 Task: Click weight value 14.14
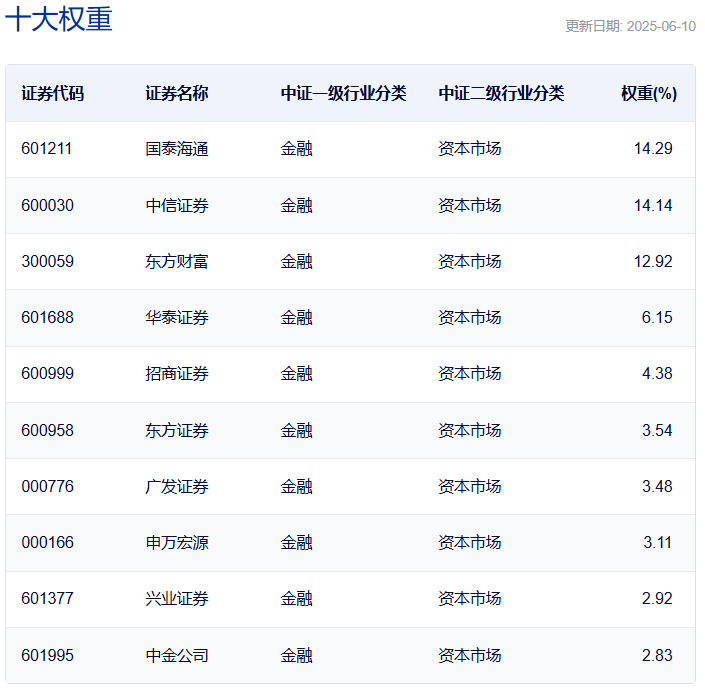tap(653, 205)
